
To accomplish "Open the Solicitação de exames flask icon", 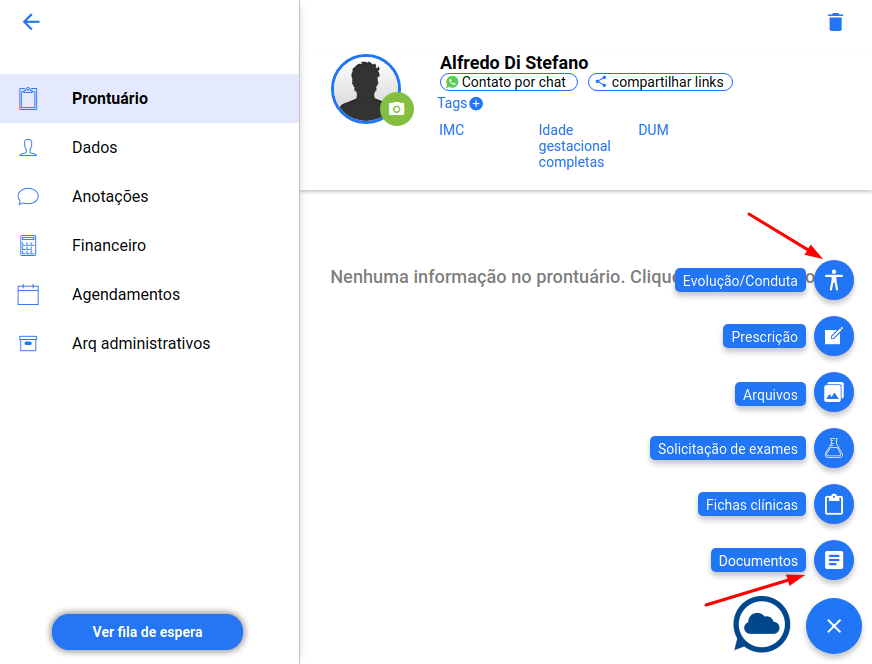I will pos(834,448).
